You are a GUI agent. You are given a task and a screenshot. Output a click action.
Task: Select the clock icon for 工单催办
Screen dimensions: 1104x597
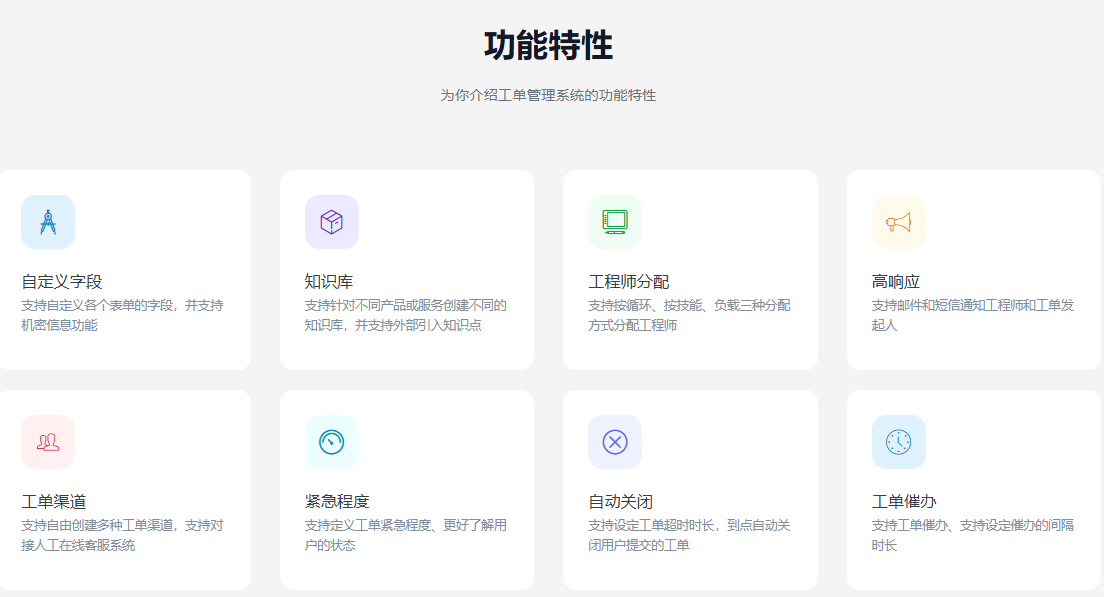coord(898,442)
